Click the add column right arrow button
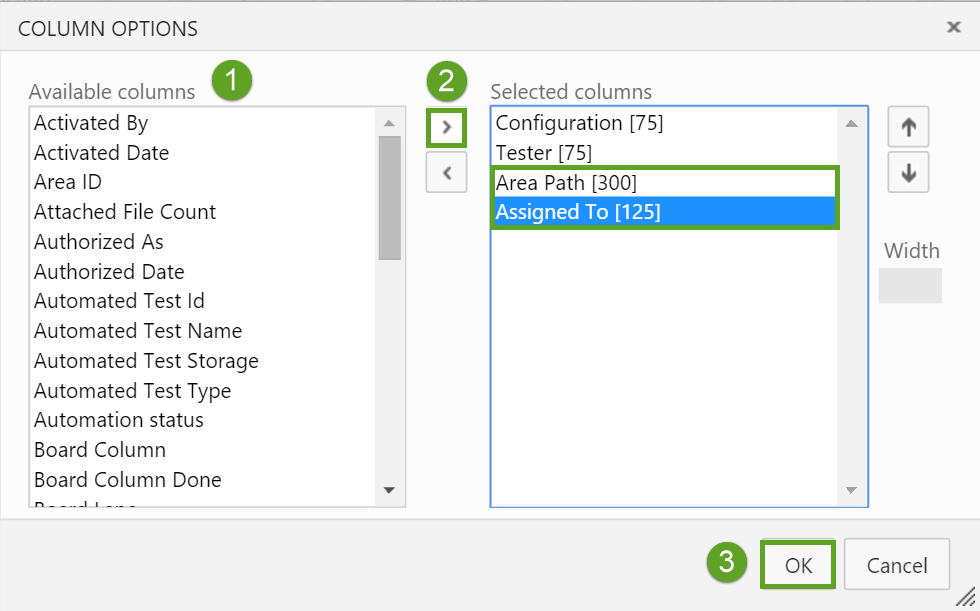 coord(446,128)
